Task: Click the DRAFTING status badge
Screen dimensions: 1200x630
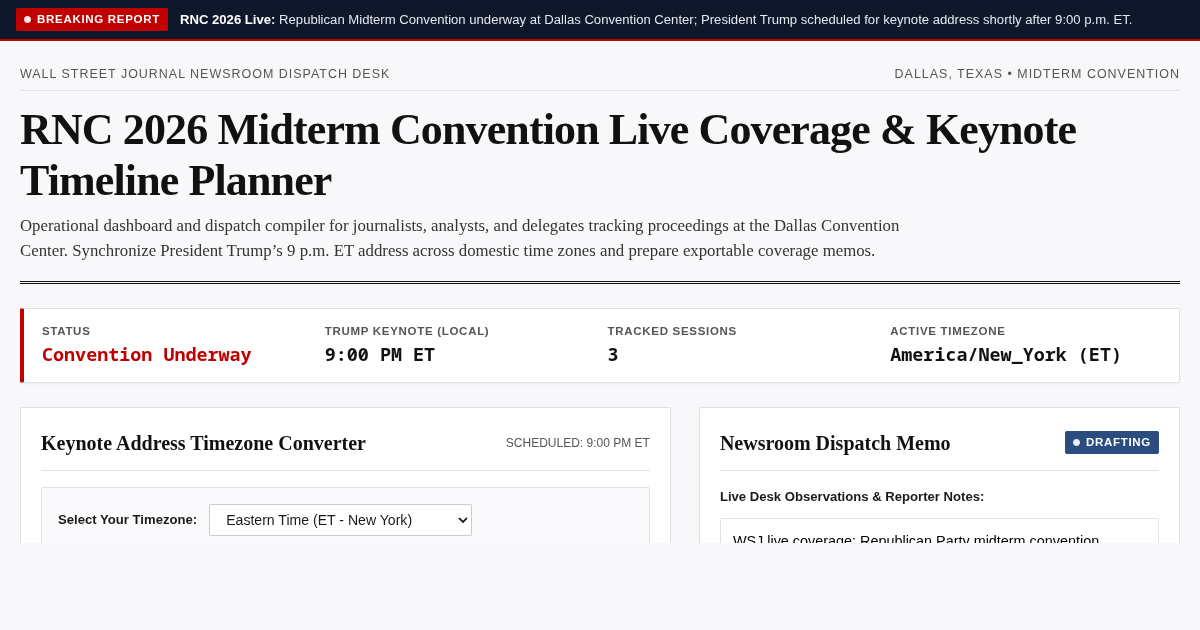Action: pyautogui.click(x=1112, y=442)
